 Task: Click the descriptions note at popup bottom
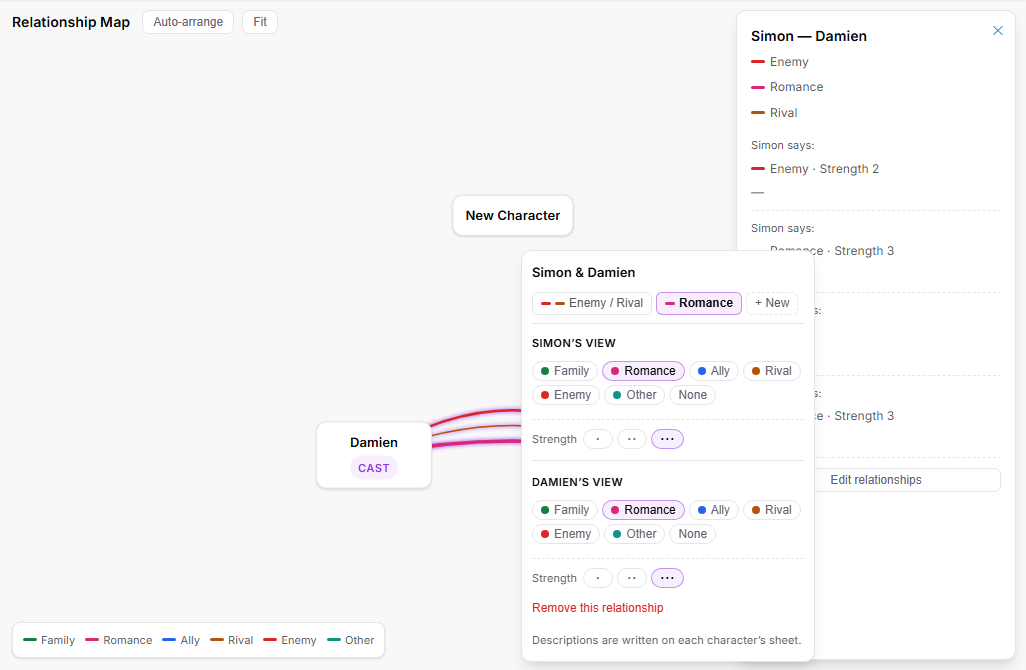666,640
